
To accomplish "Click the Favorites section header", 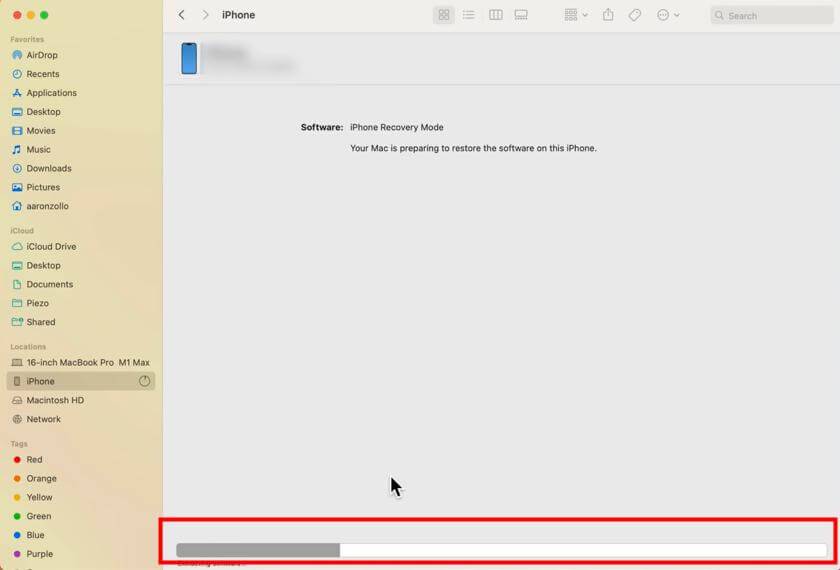I will [27, 39].
